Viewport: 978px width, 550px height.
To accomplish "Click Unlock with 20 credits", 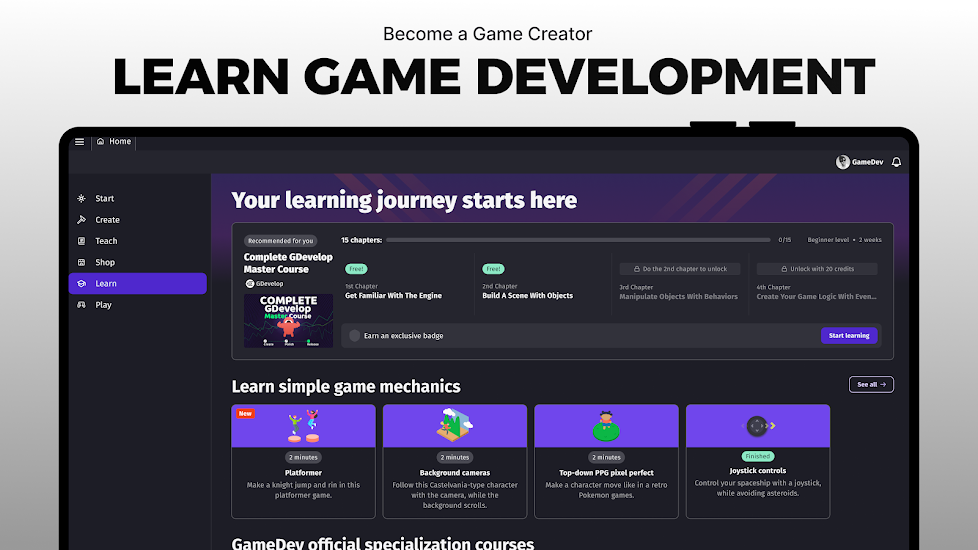I will click(817, 269).
